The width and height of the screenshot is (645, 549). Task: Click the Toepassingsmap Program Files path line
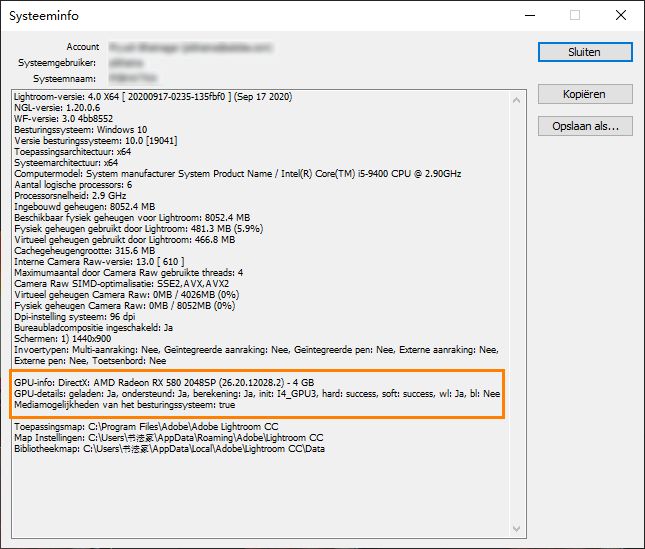[x=146, y=426]
